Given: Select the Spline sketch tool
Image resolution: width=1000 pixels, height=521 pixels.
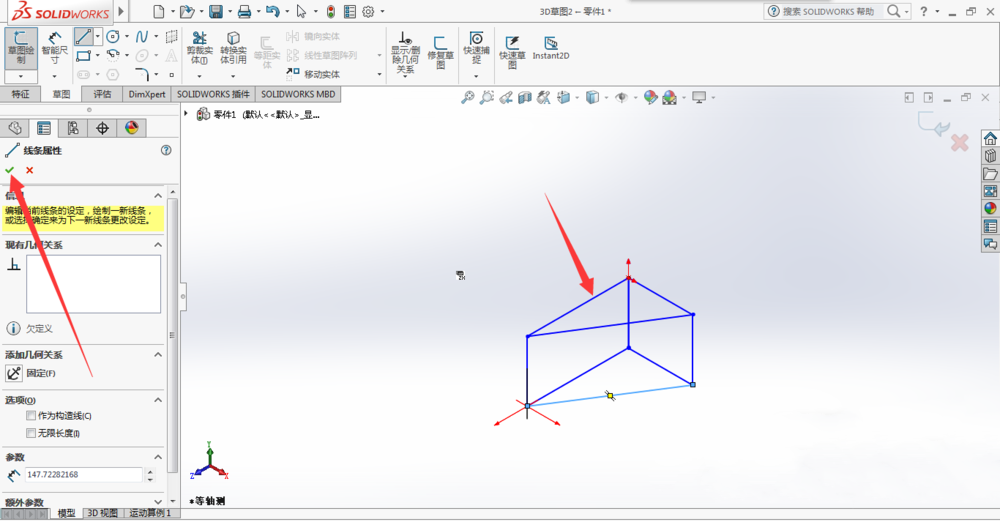Looking at the screenshot, I should coord(142,36).
